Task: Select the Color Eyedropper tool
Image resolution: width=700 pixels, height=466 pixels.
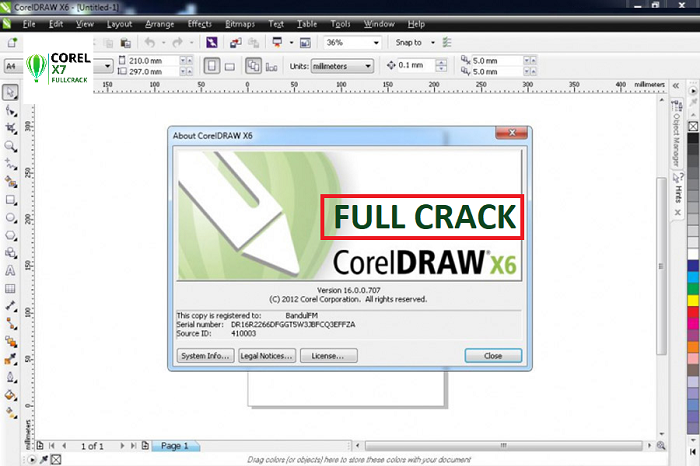Action: click(x=11, y=359)
